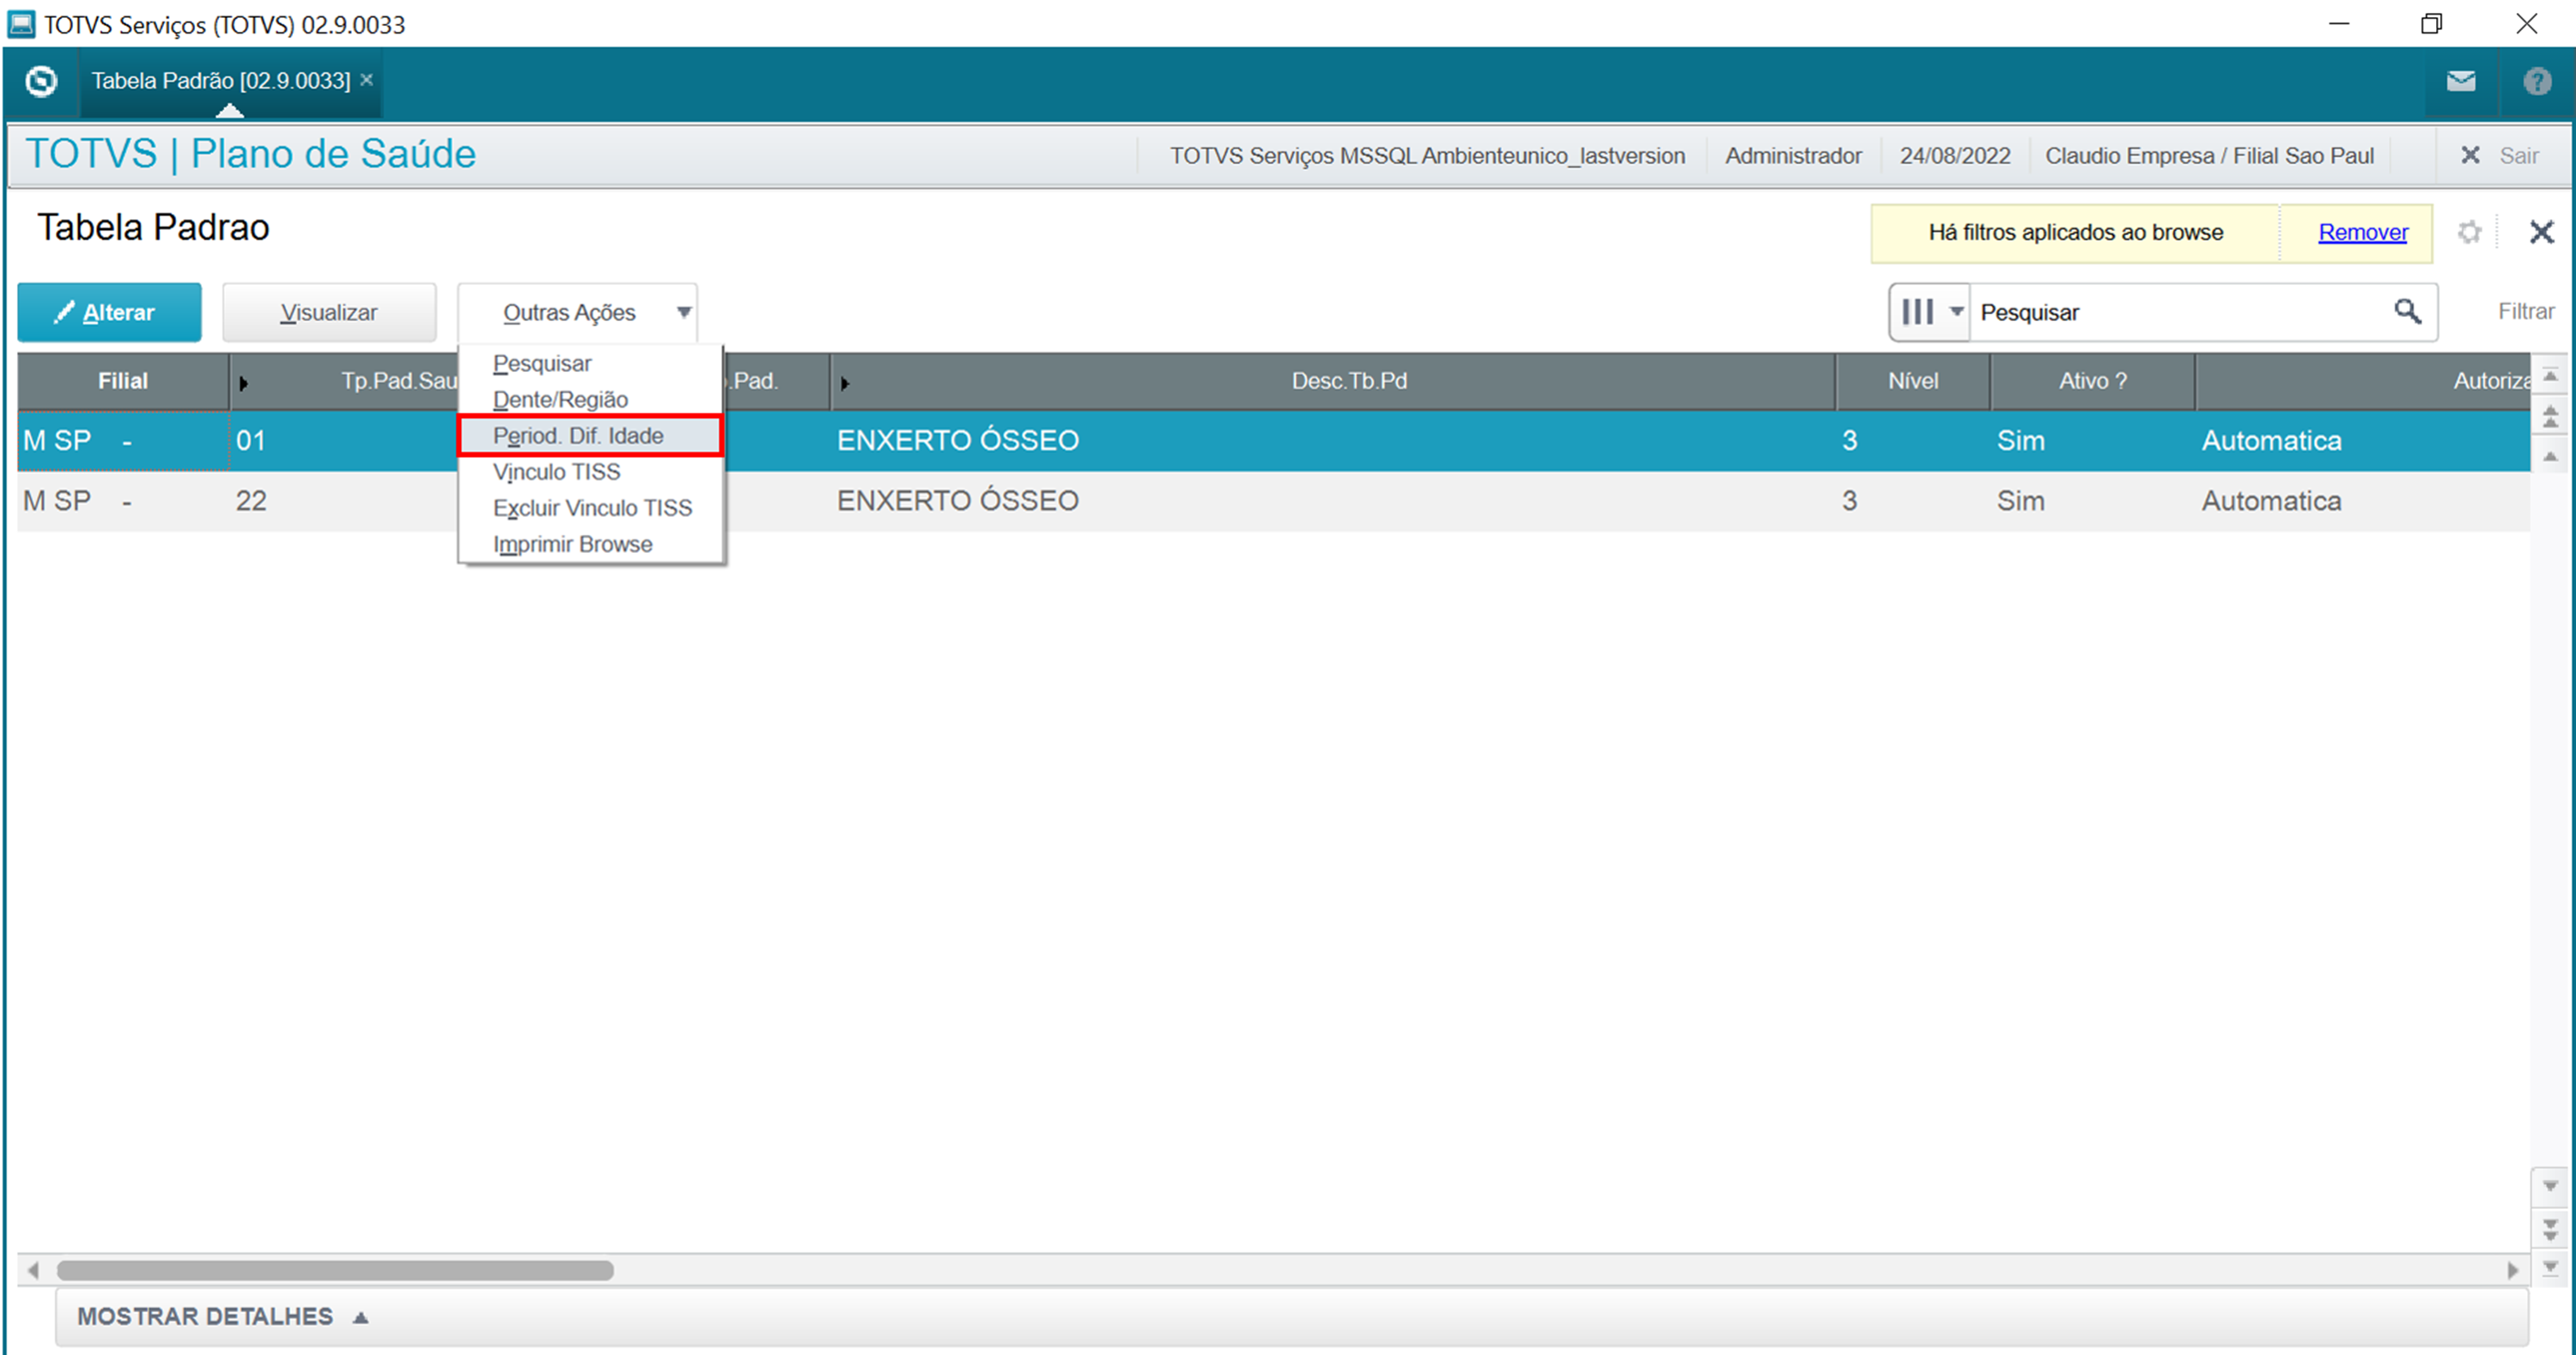The width and height of the screenshot is (2576, 1355).
Task: Choose Vinculo TISS from the menu
Action: click(556, 472)
